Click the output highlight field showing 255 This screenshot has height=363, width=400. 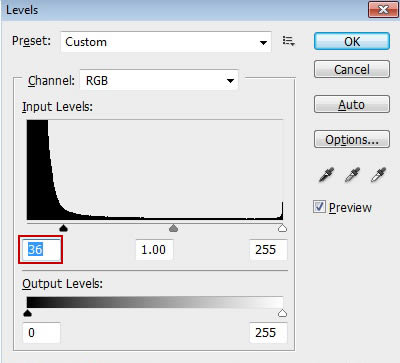click(268, 332)
